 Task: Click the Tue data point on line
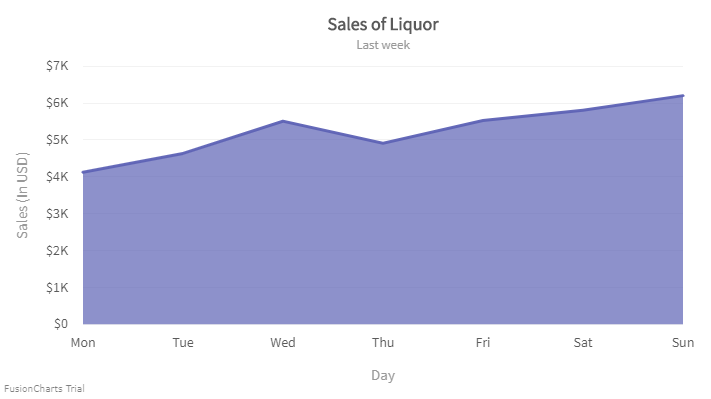pos(183,153)
